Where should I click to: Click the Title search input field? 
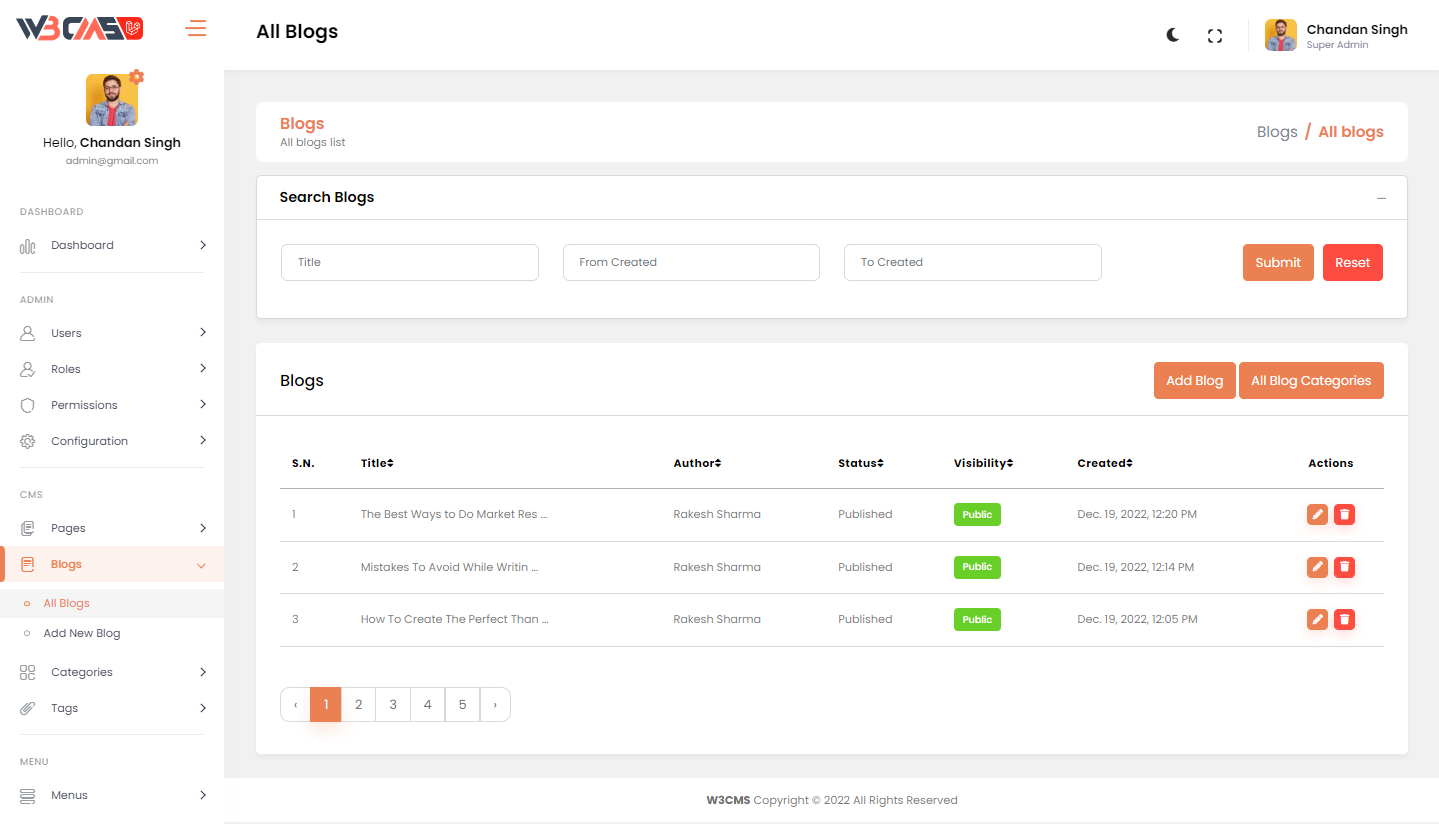coord(409,262)
